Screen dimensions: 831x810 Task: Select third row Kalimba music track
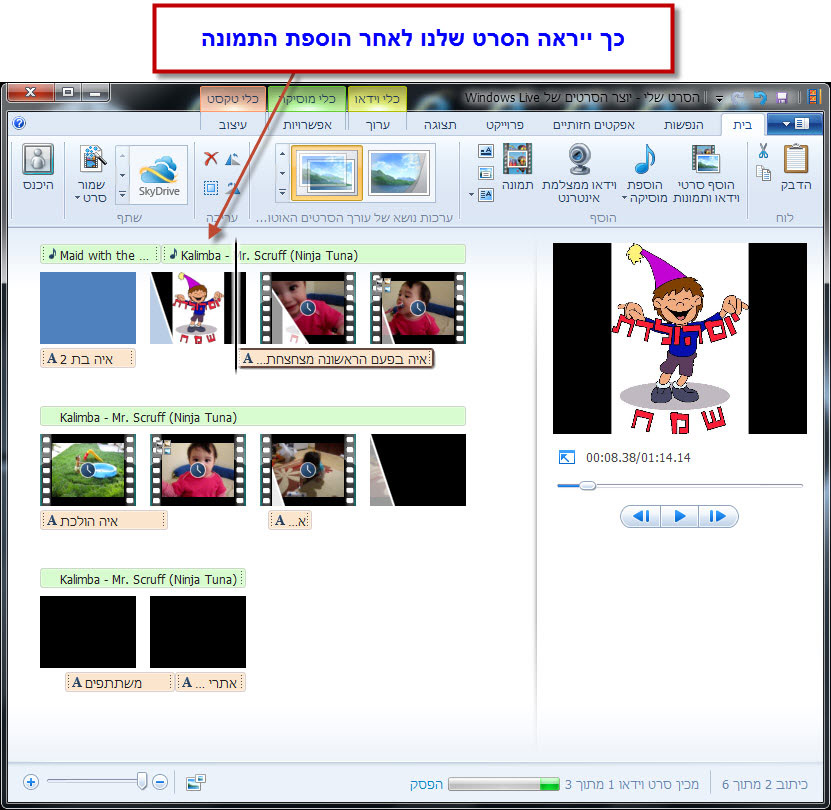point(143,579)
